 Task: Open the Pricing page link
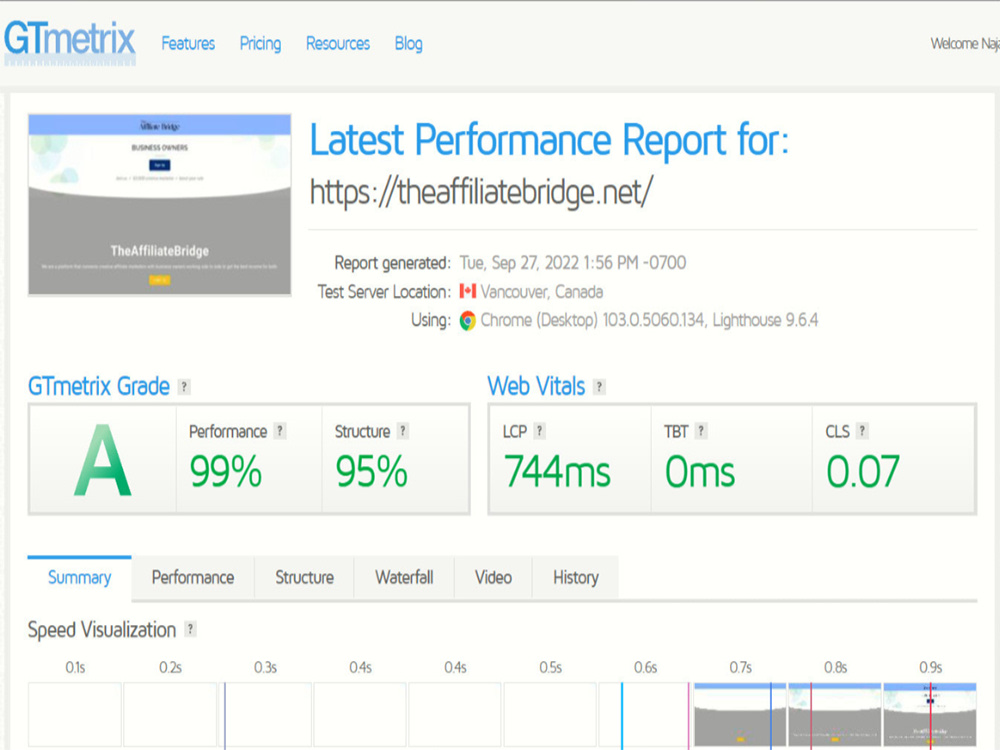(260, 43)
